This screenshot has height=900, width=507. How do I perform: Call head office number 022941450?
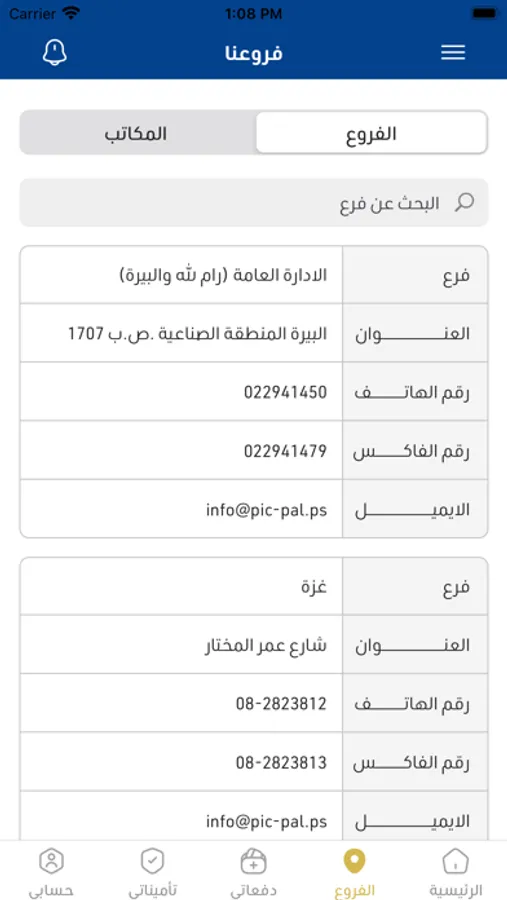285,393
